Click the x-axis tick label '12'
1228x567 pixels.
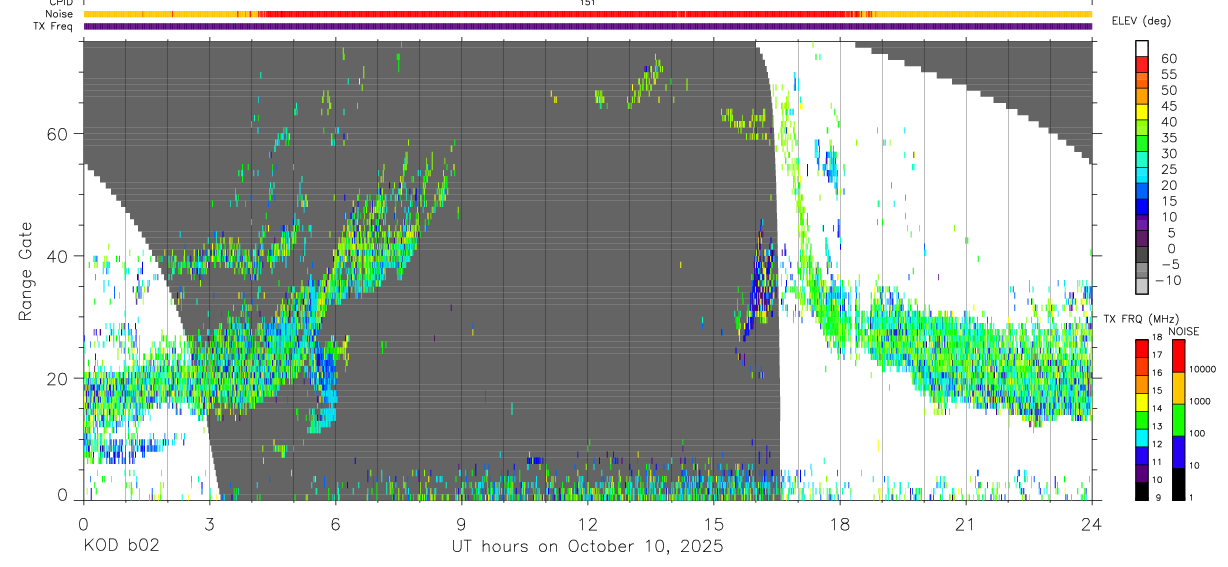(x=587, y=524)
